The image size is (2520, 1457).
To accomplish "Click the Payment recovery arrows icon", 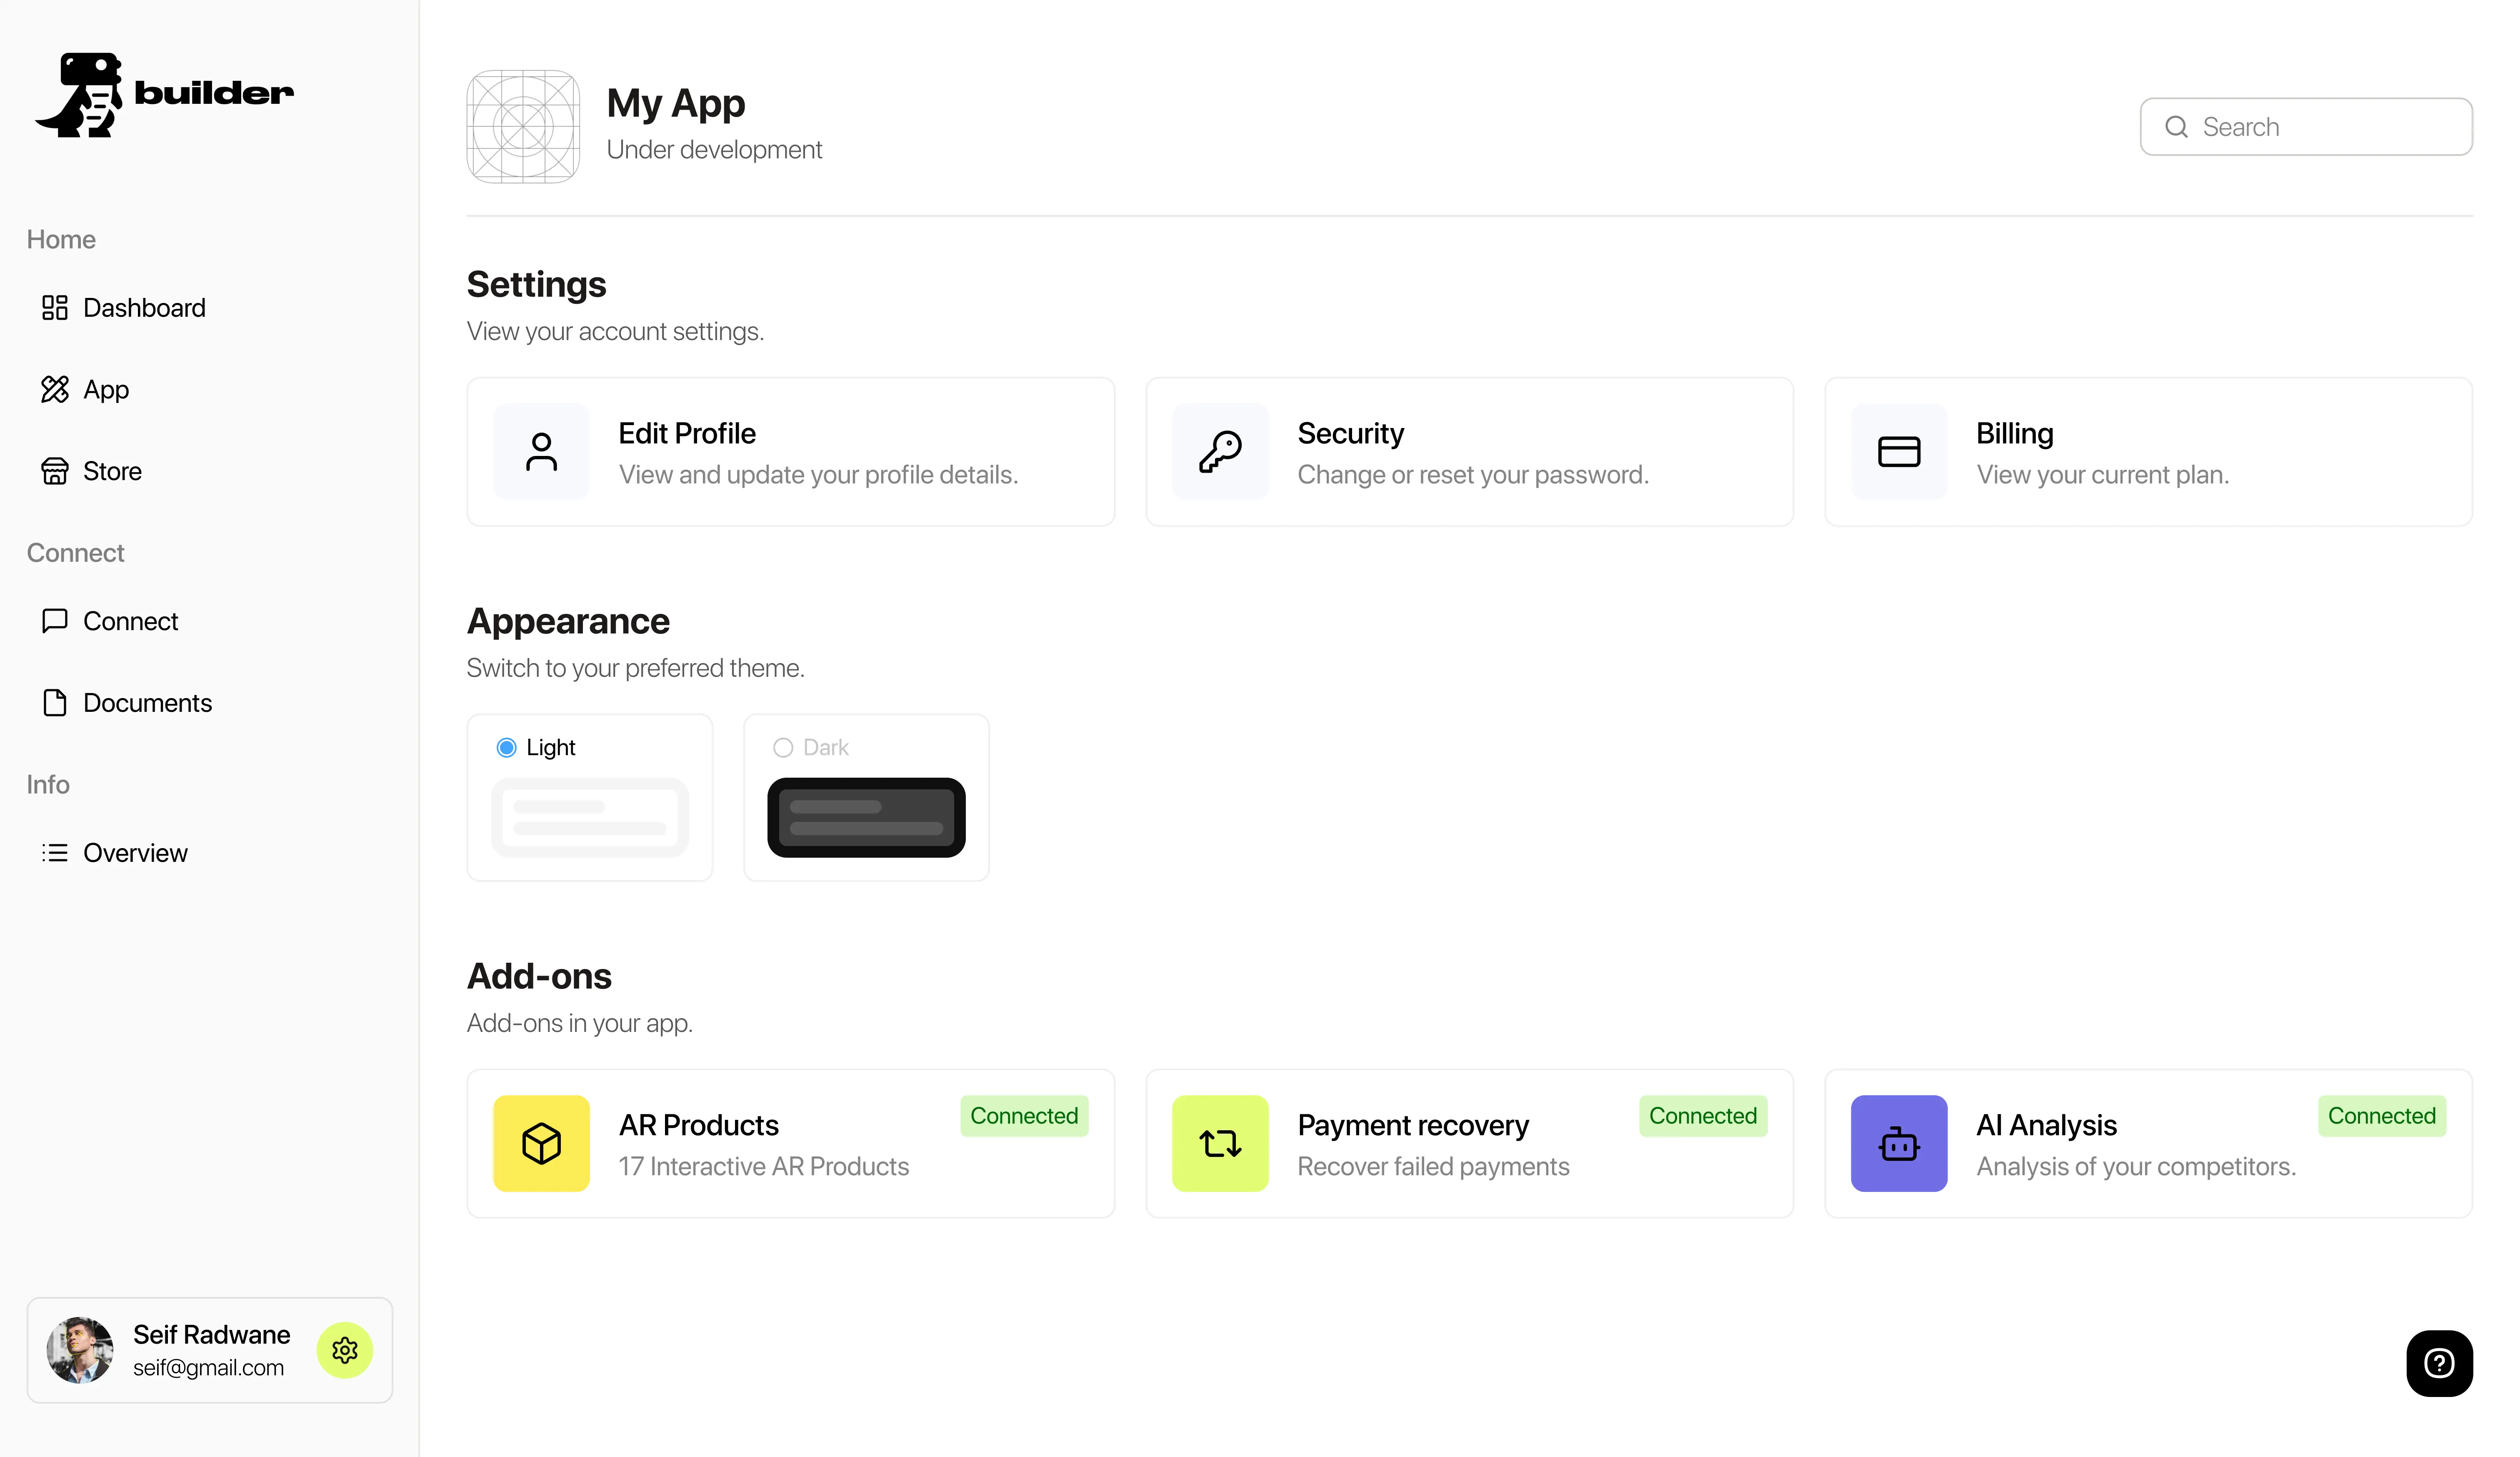I will [x=1220, y=1143].
